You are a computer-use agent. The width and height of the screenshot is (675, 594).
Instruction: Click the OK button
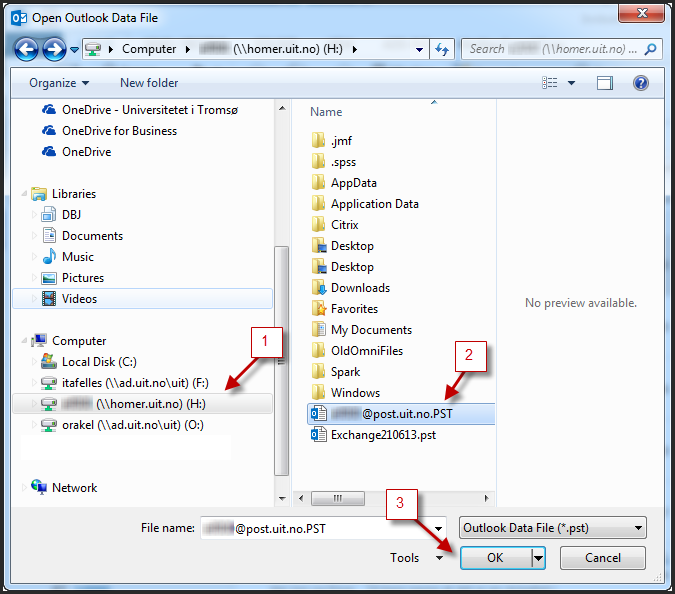click(494, 558)
